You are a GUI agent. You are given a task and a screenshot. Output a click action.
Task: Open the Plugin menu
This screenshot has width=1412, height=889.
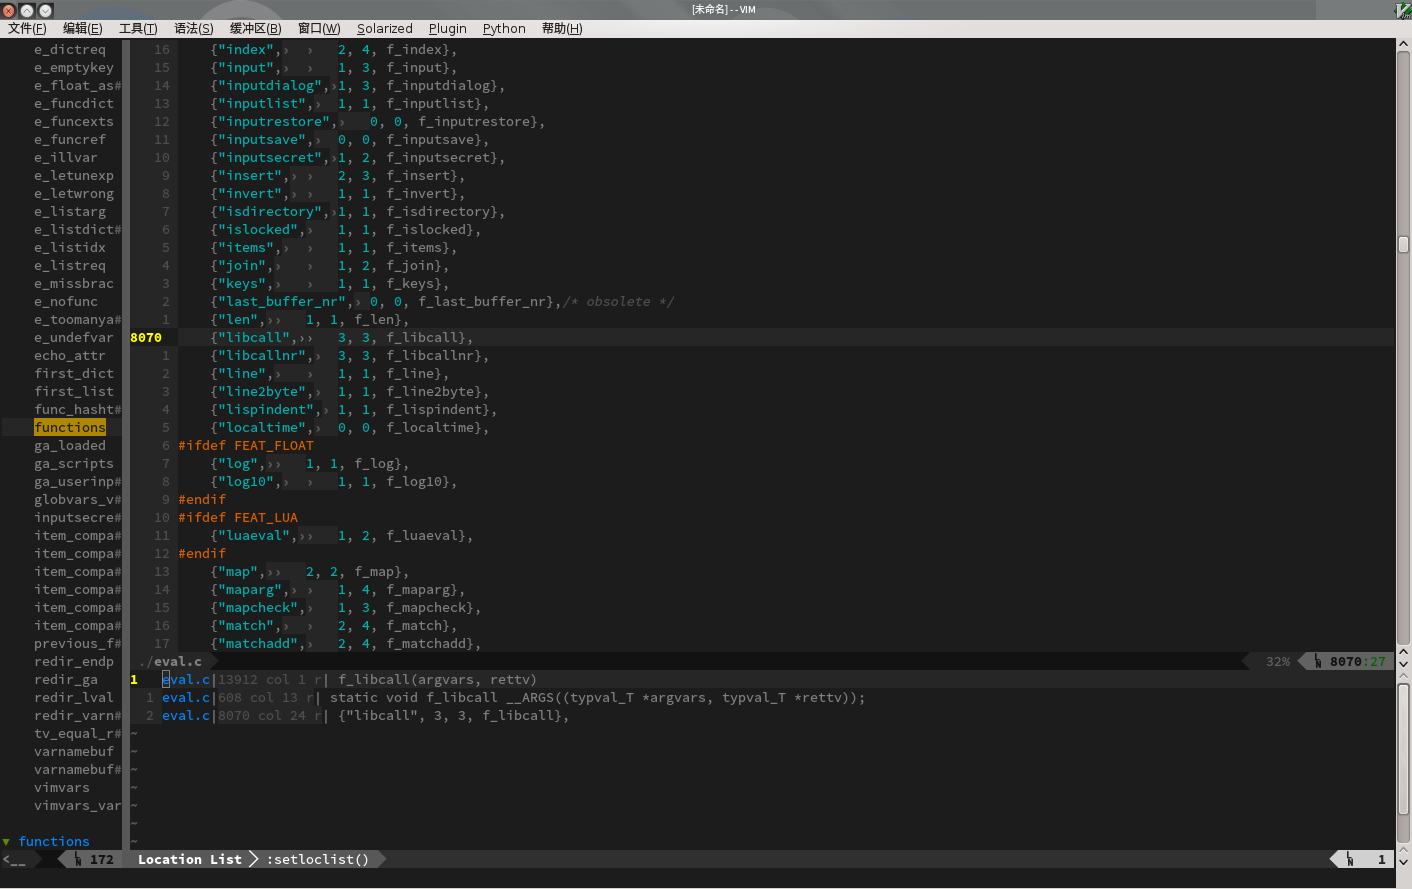pyautogui.click(x=447, y=28)
